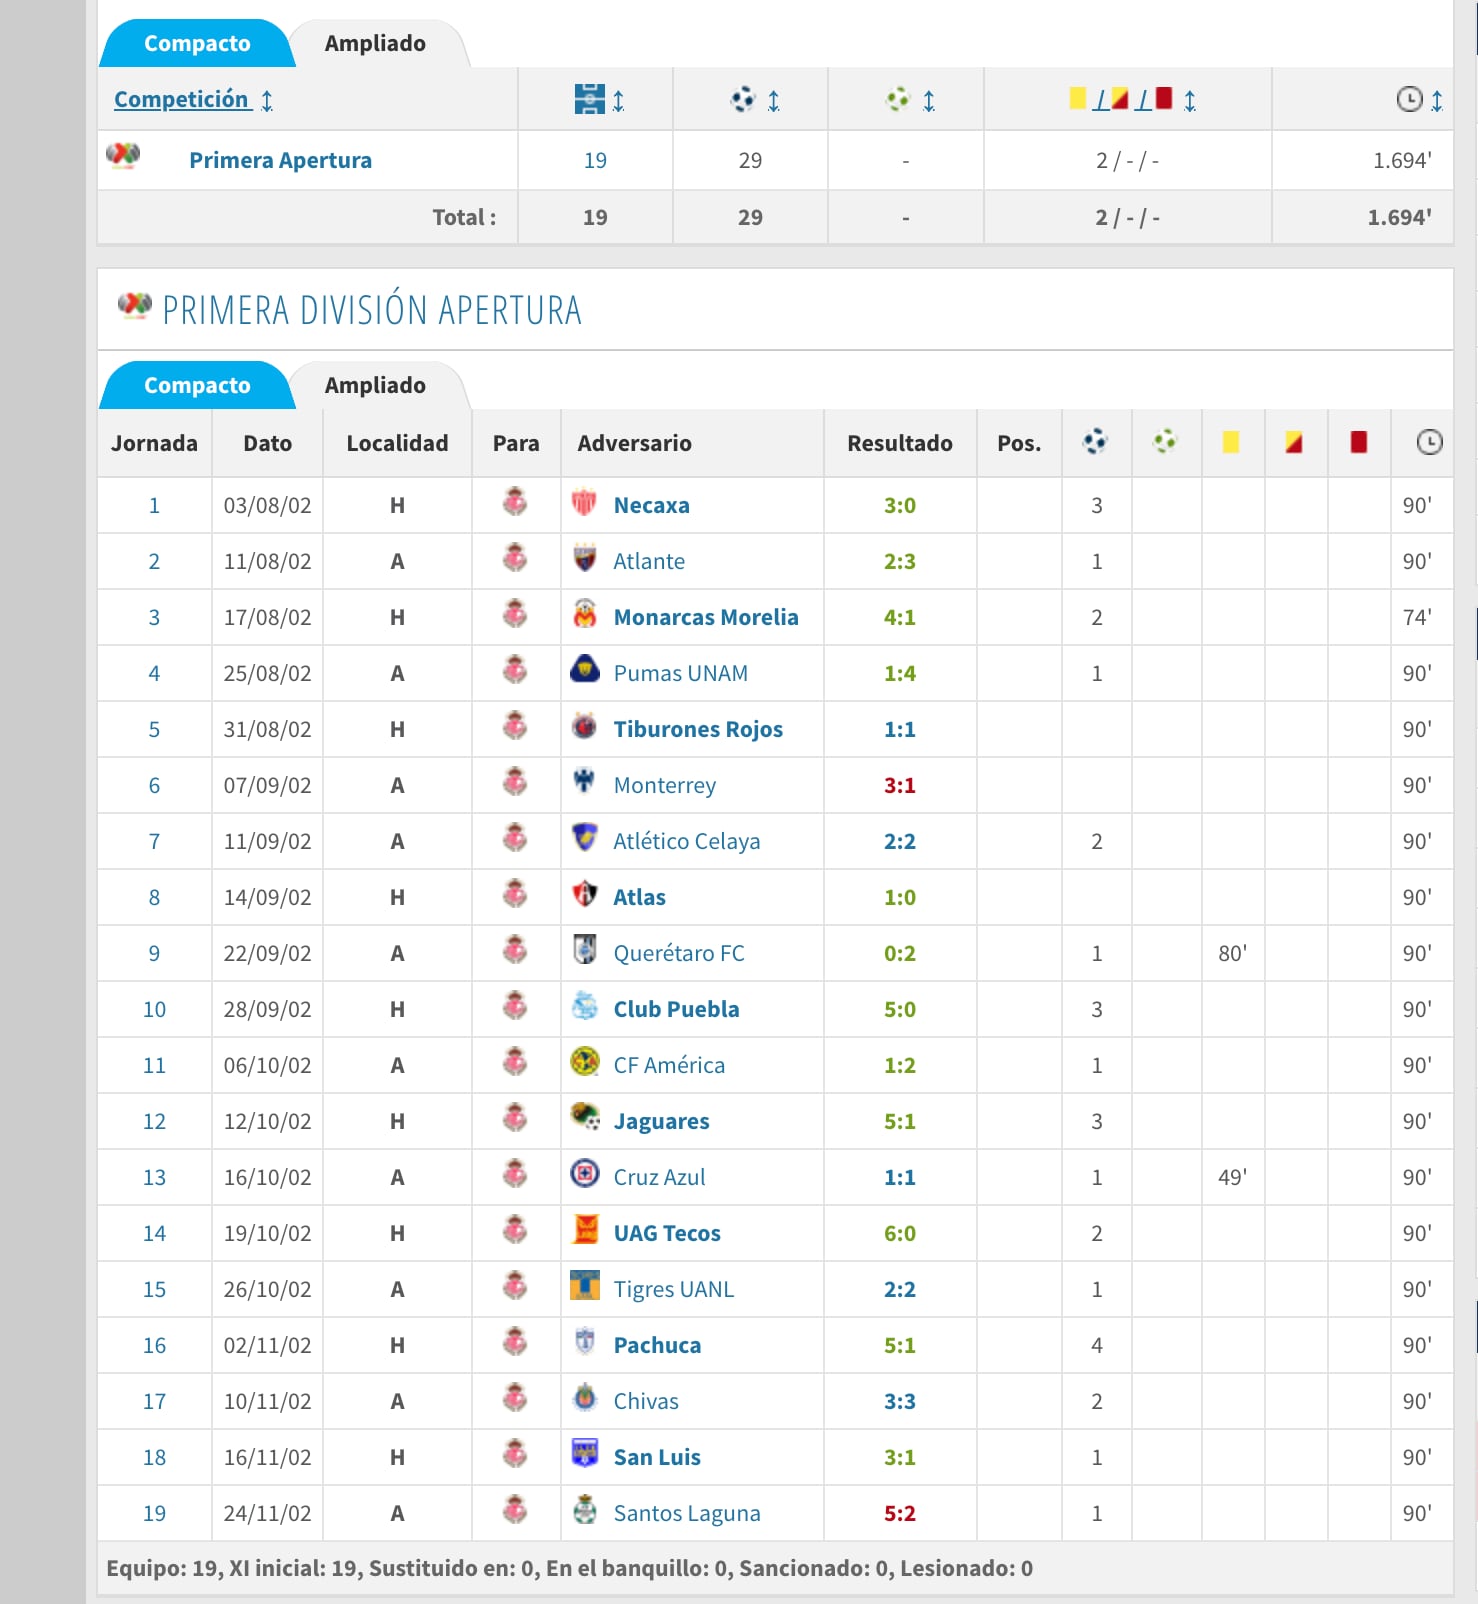The width and height of the screenshot is (1478, 1604).
Task: Open jornada 10 matchday link
Action: tap(154, 1010)
